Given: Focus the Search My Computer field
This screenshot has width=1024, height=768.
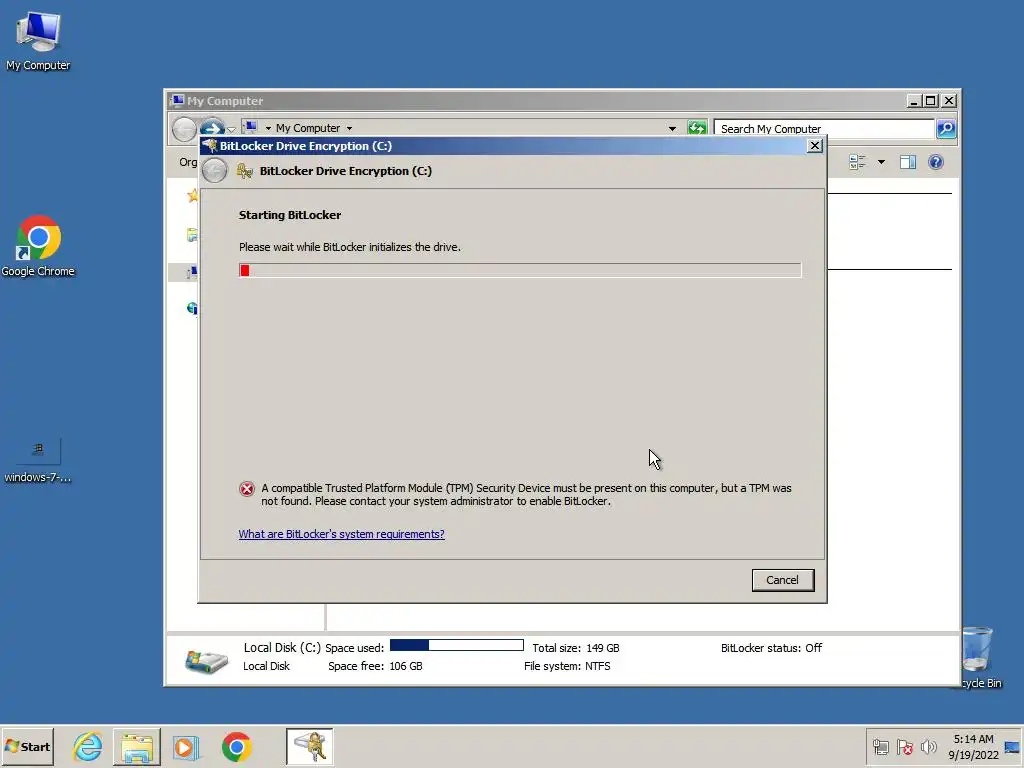Looking at the screenshot, I should tap(824, 129).
